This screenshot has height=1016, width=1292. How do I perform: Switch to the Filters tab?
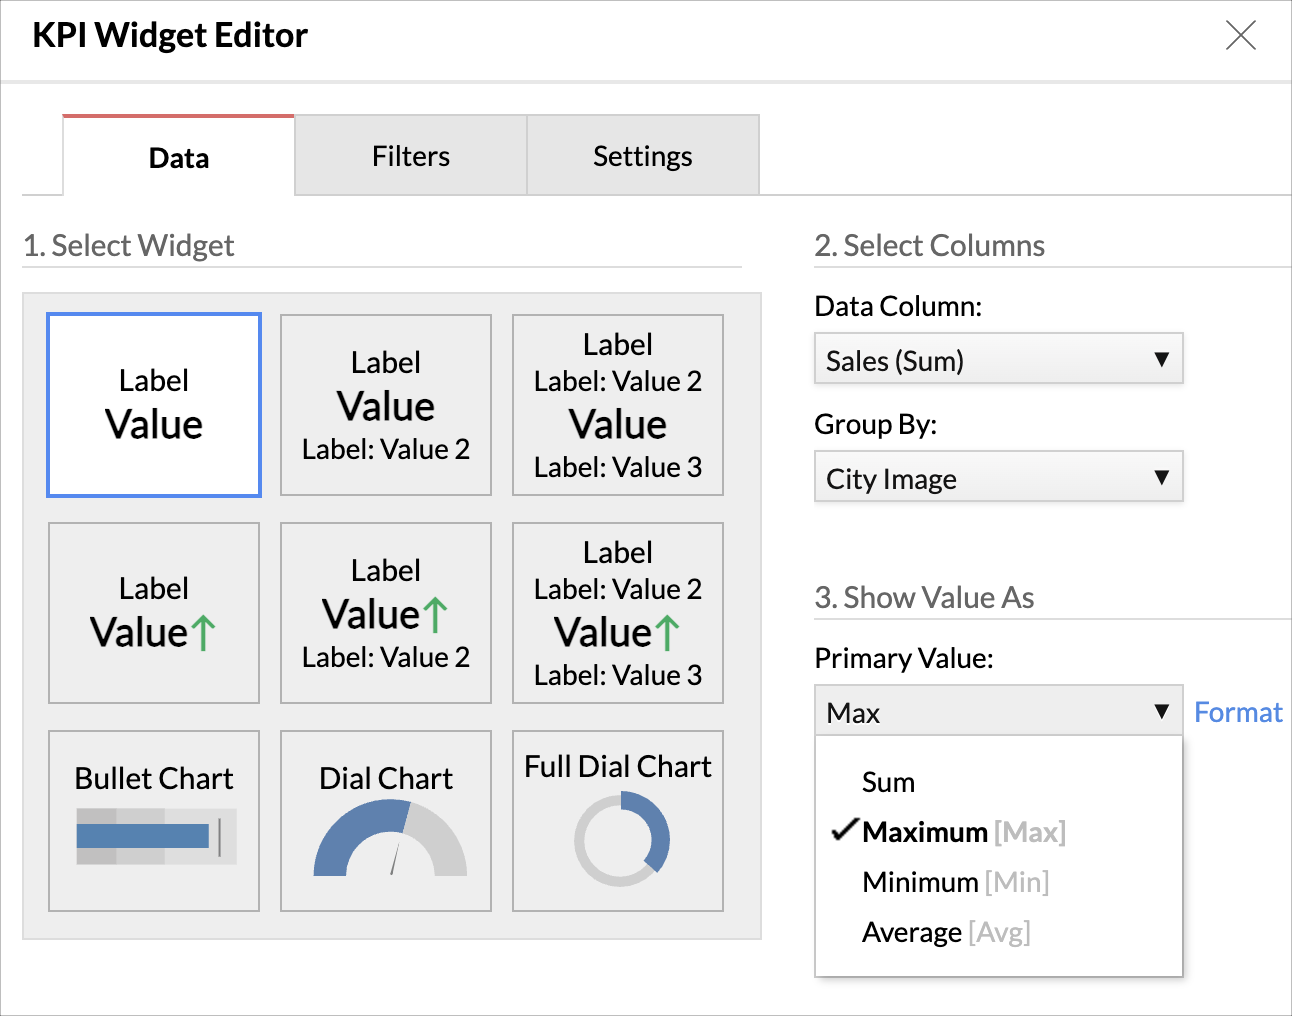[x=411, y=156]
